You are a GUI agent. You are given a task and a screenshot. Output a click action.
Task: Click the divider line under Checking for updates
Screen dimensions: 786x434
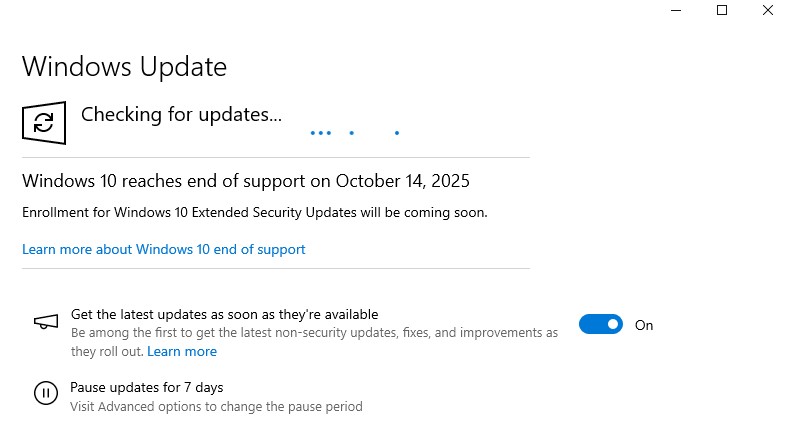(x=275, y=158)
